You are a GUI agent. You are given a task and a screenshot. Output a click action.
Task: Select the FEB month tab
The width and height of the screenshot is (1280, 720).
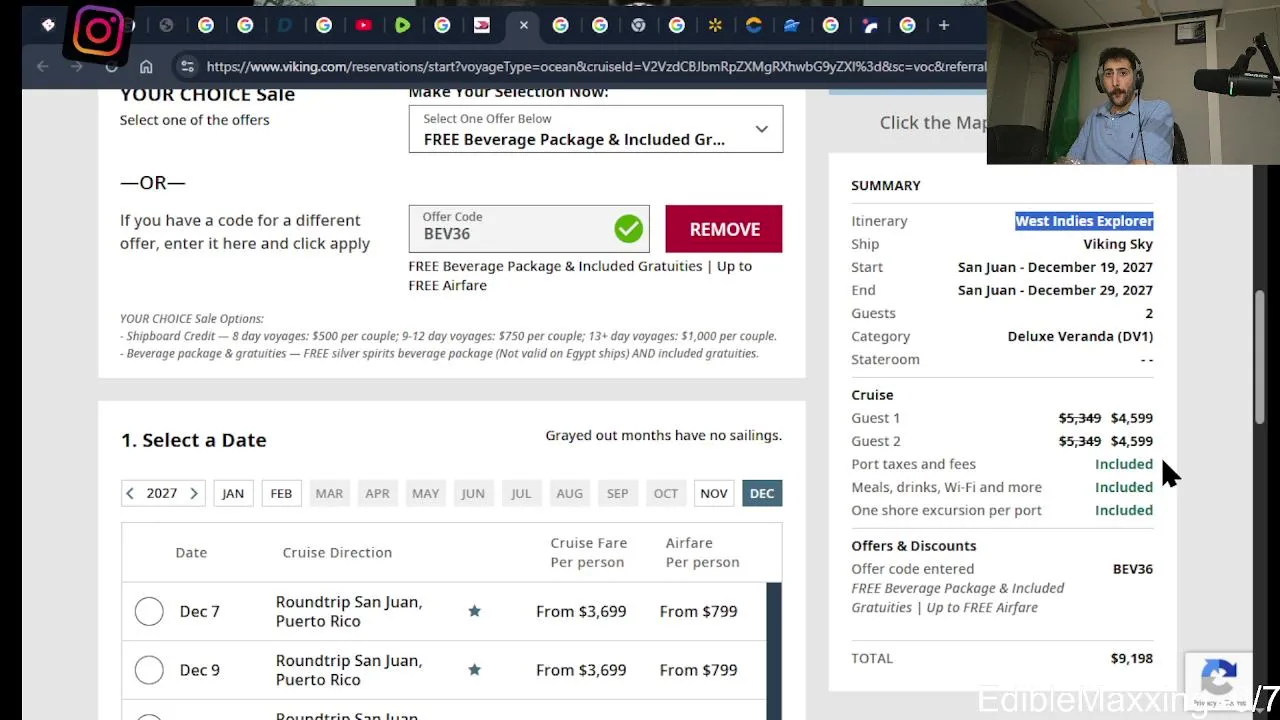pyautogui.click(x=281, y=493)
